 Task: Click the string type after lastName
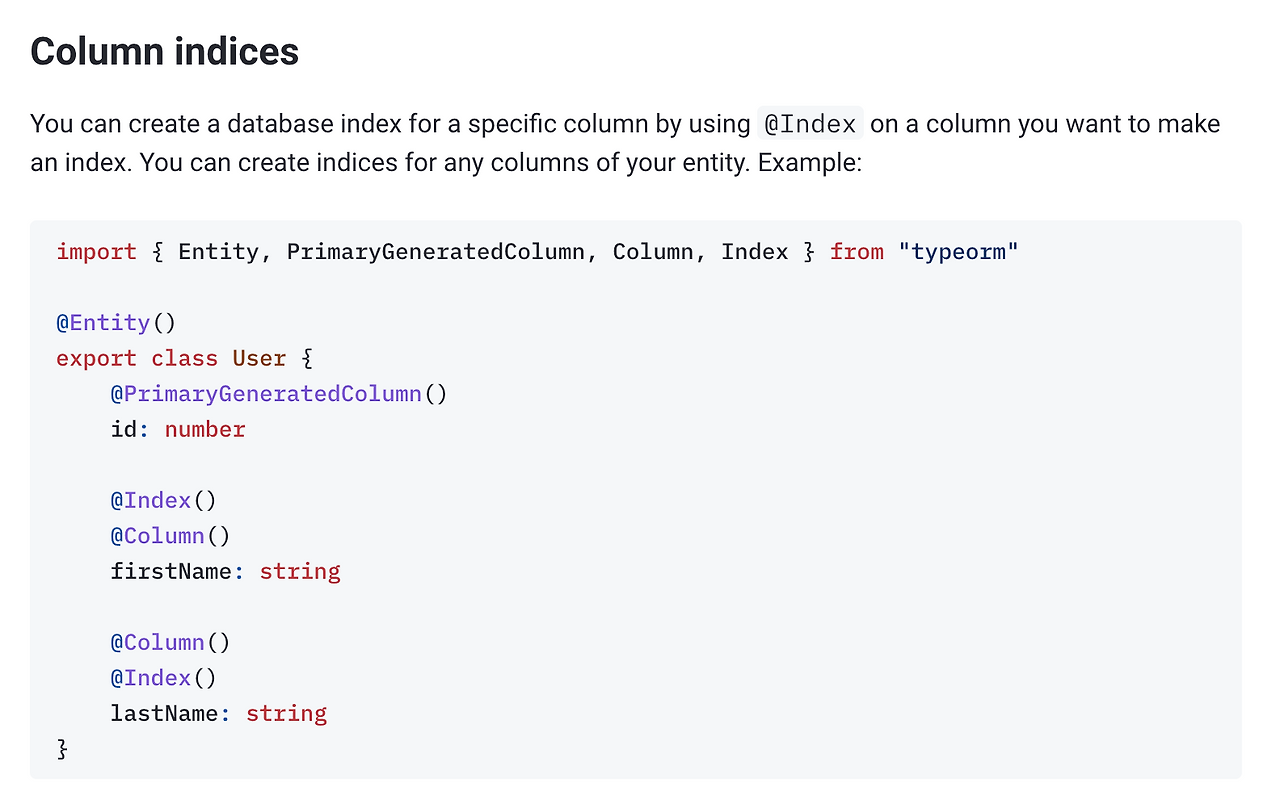(286, 714)
